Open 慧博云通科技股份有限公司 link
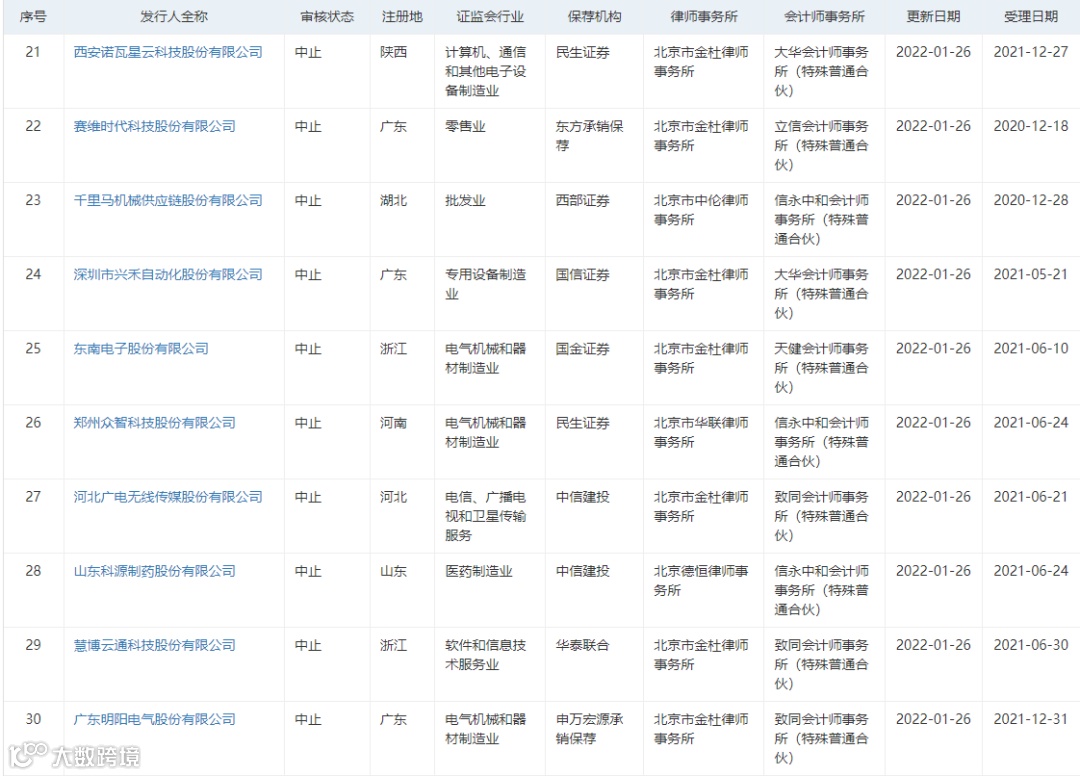Image resolution: width=1080 pixels, height=776 pixels. point(154,645)
